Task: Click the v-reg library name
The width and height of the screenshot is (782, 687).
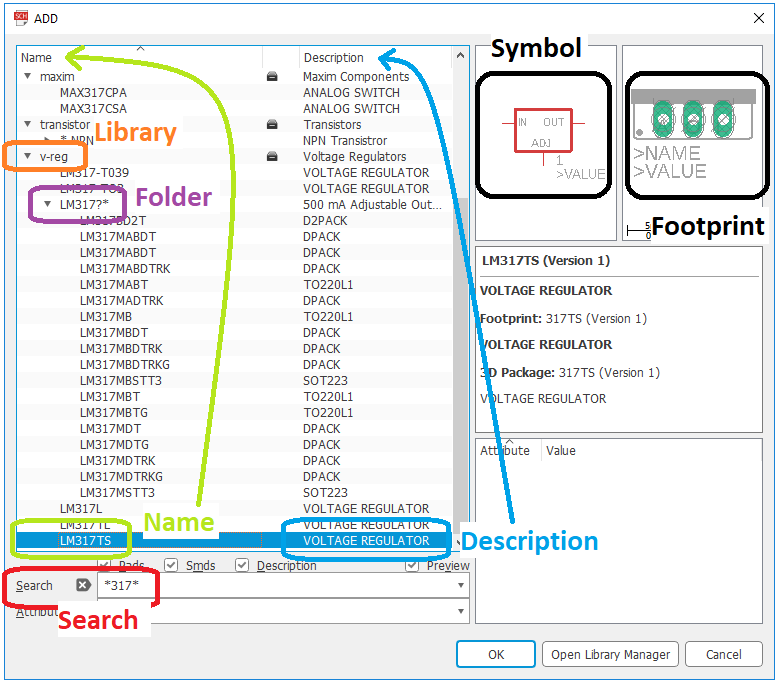Action: (x=53, y=157)
